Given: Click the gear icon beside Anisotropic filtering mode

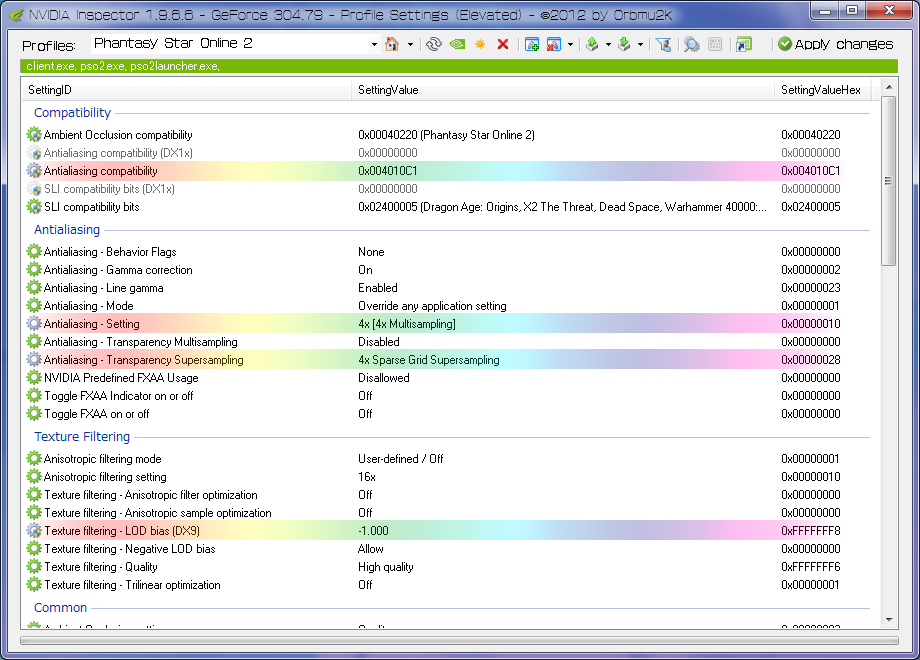Looking at the screenshot, I should click(34, 459).
